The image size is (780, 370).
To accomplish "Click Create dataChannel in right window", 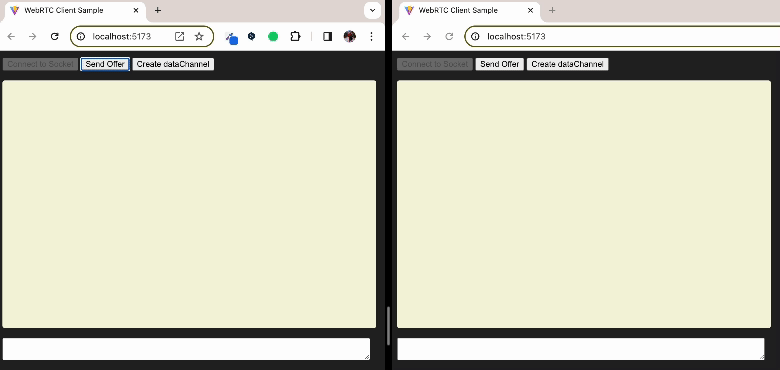I will (x=567, y=64).
